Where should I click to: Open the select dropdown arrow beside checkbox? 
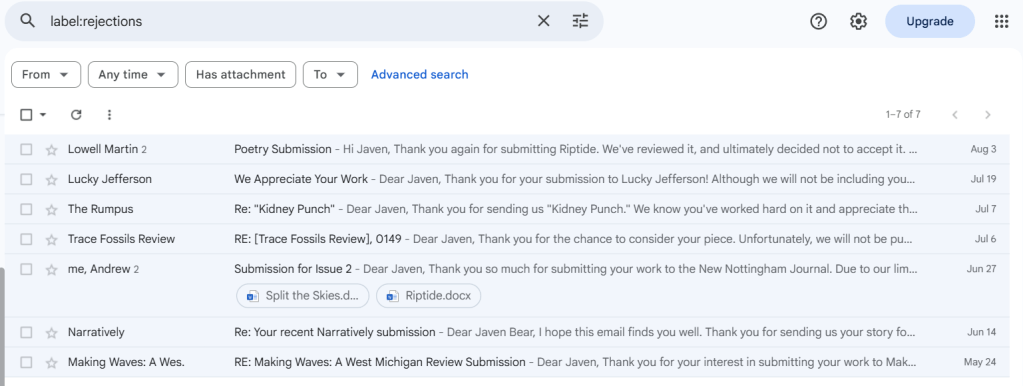(x=43, y=115)
